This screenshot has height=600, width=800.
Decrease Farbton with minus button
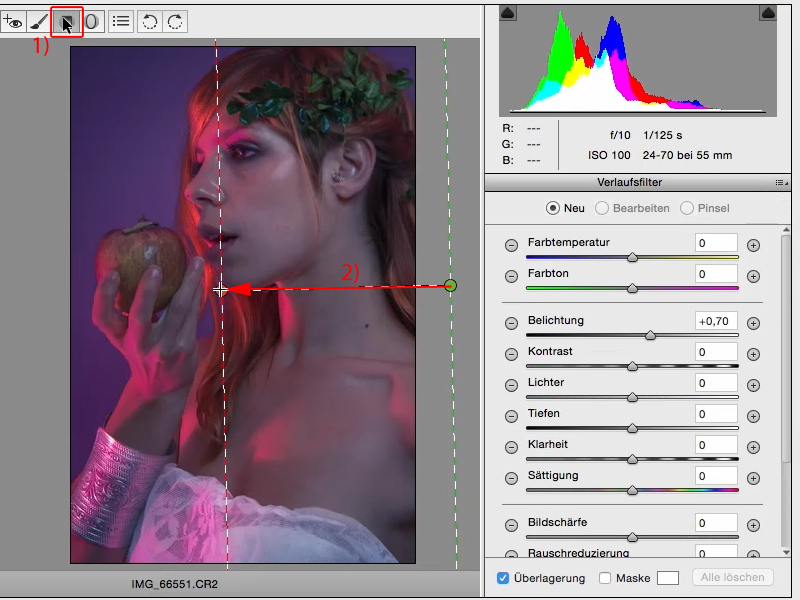click(x=511, y=277)
